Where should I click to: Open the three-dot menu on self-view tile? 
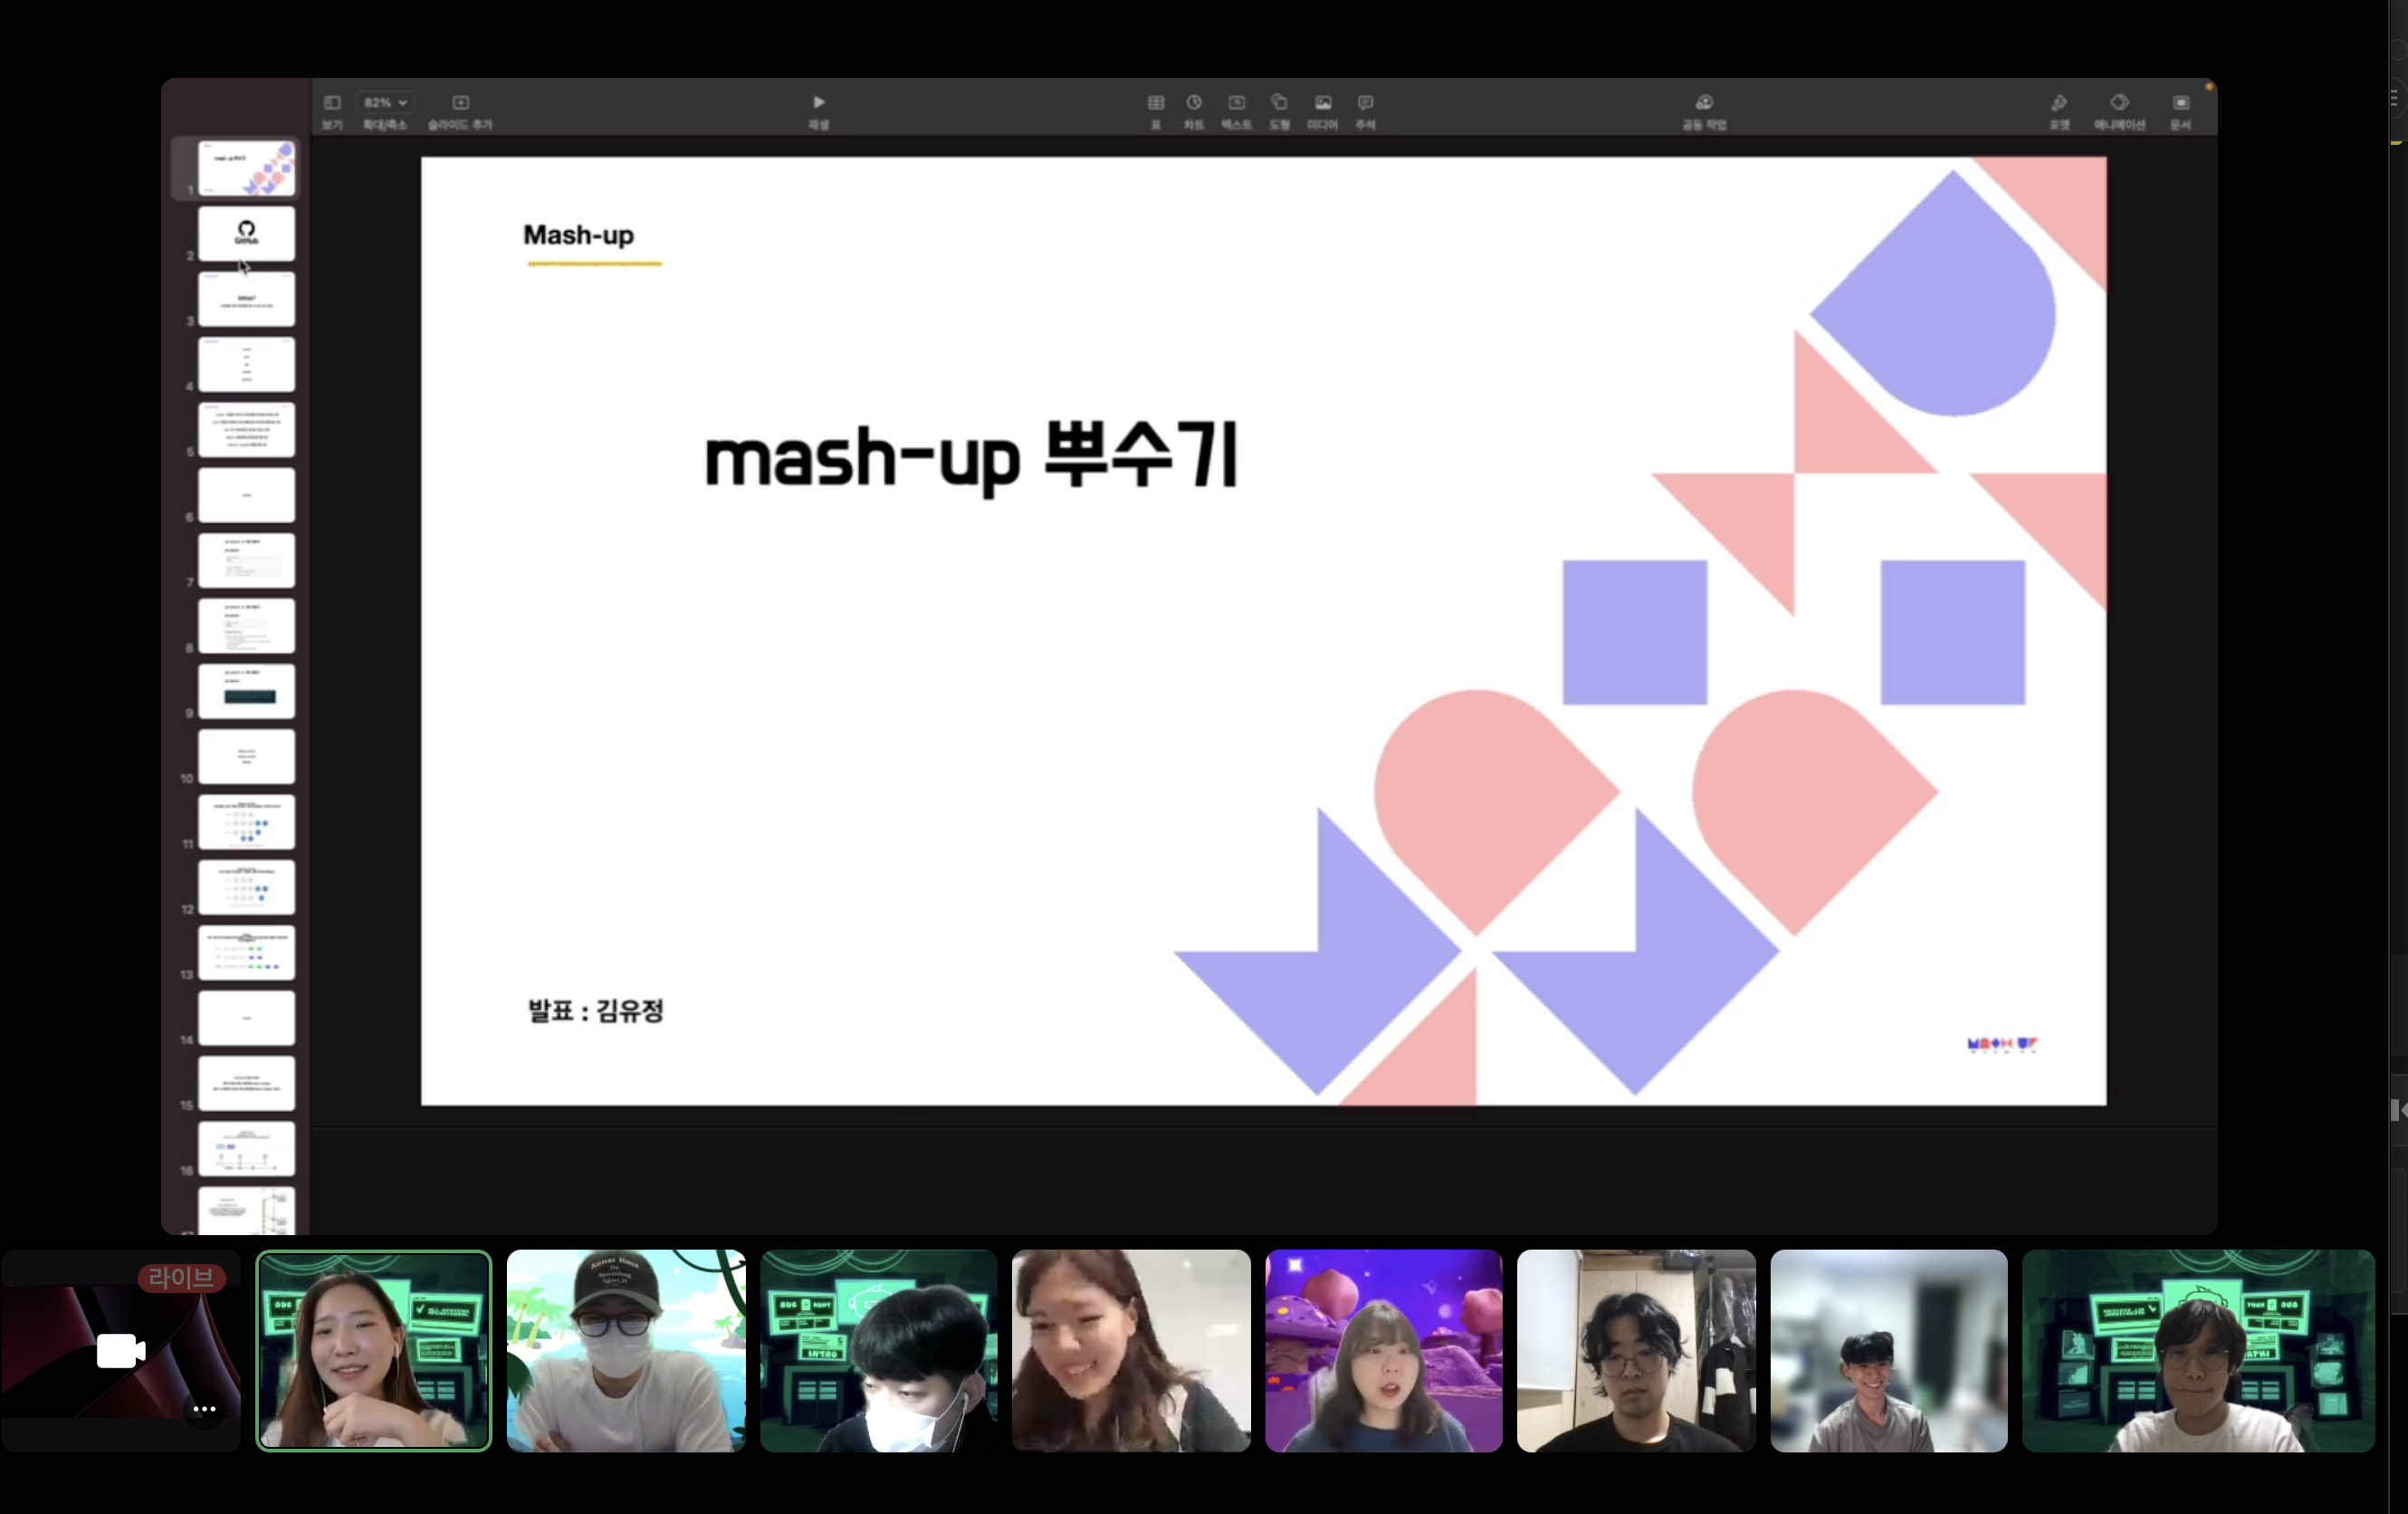click(204, 1409)
